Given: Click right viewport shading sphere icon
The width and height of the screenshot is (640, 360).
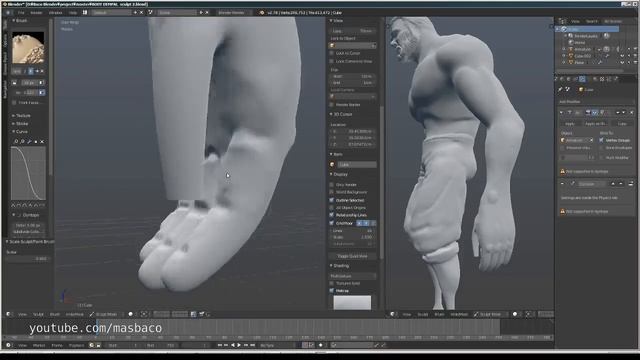Looking at the screenshot, I should click(x=515, y=314).
